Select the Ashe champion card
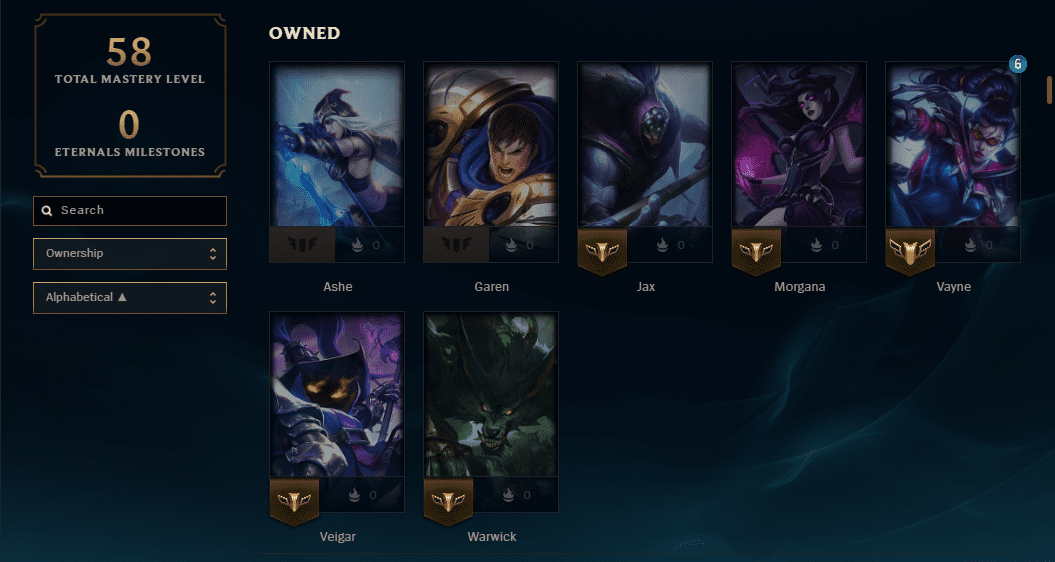The image size is (1055, 562). [337, 162]
